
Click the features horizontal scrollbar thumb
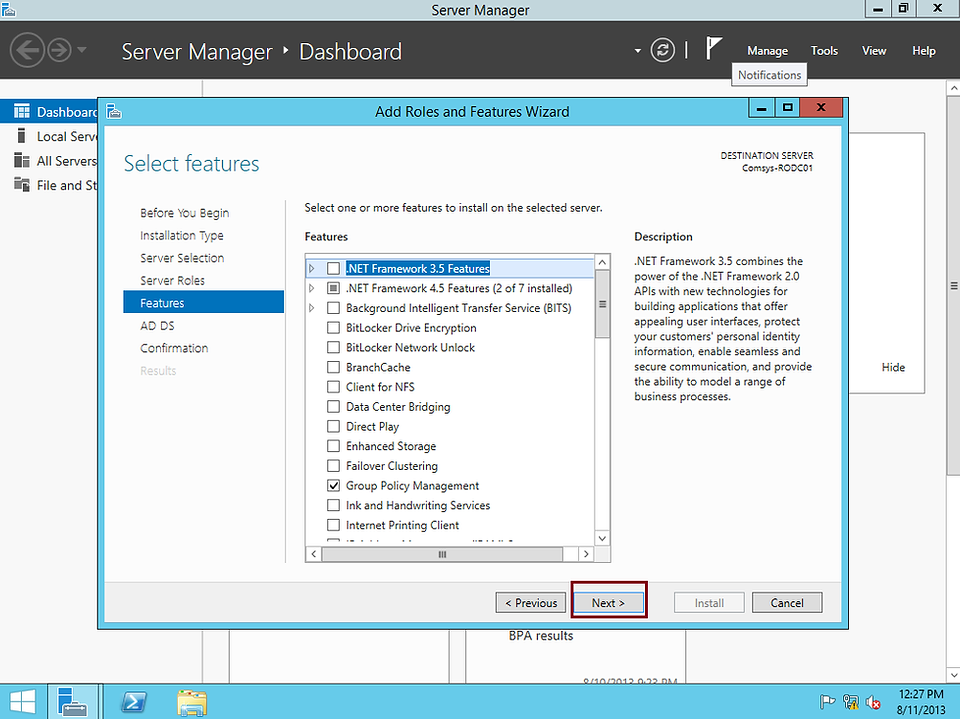[x=442, y=554]
